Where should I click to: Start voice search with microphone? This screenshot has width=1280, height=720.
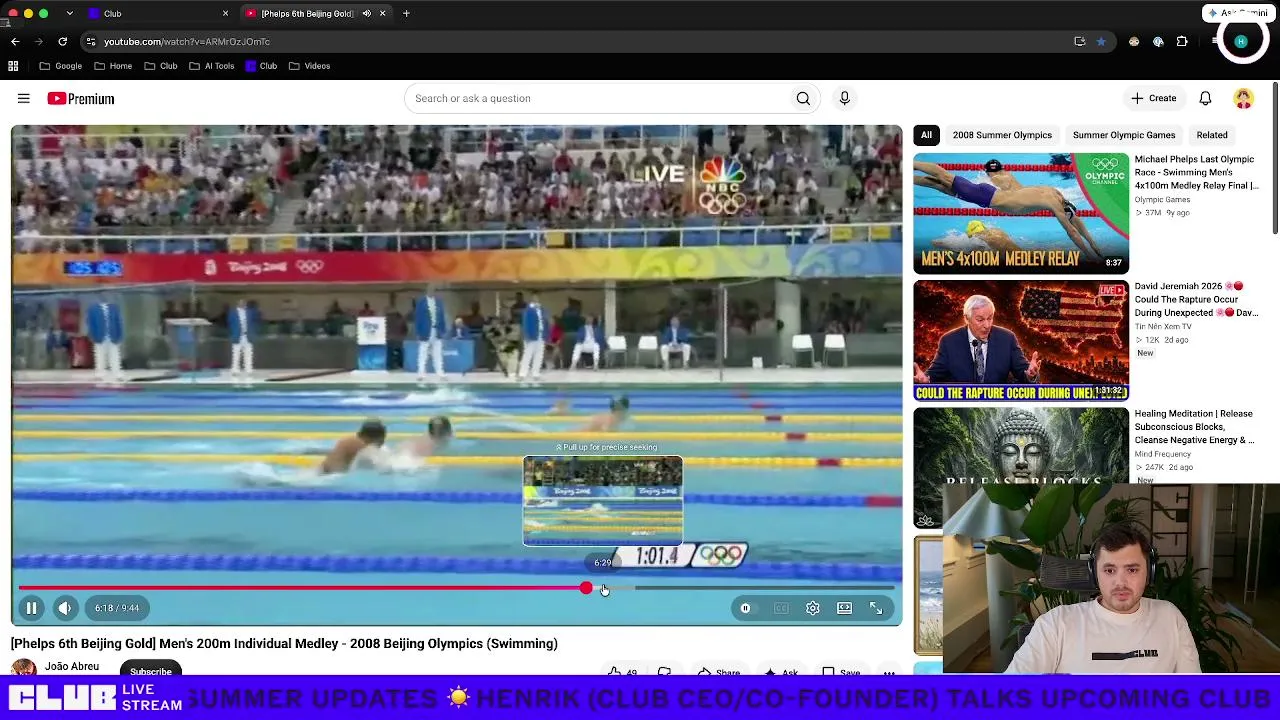(844, 98)
